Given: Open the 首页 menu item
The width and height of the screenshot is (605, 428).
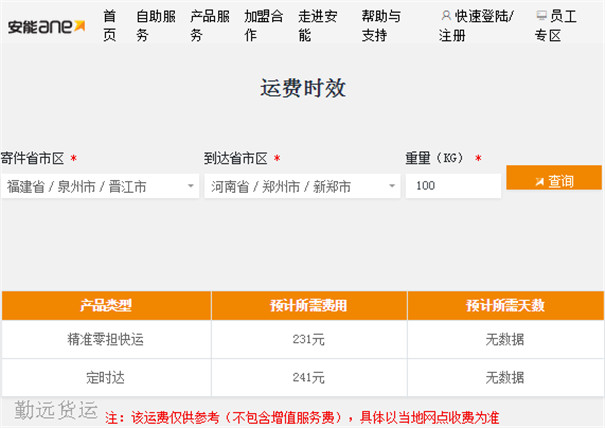Looking at the screenshot, I should tap(110, 26).
